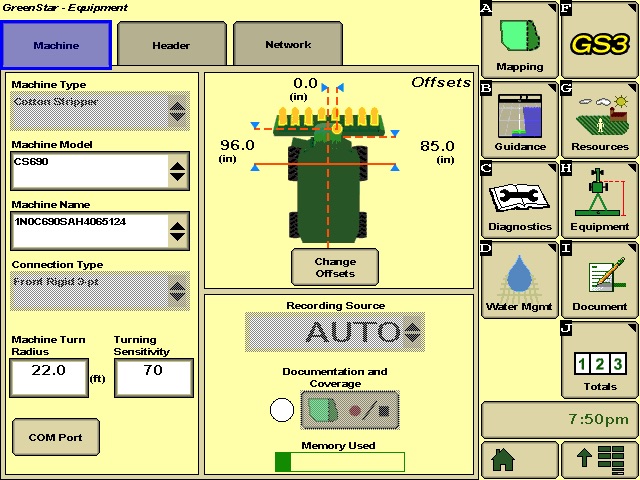The height and width of the screenshot is (480, 640).
Task: Open the Totals counter icon
Action: [599, 360]
